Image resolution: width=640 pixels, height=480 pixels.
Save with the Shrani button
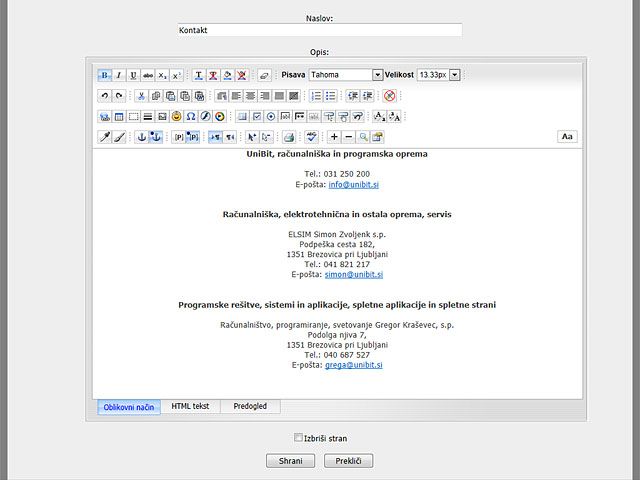point(290,461)
